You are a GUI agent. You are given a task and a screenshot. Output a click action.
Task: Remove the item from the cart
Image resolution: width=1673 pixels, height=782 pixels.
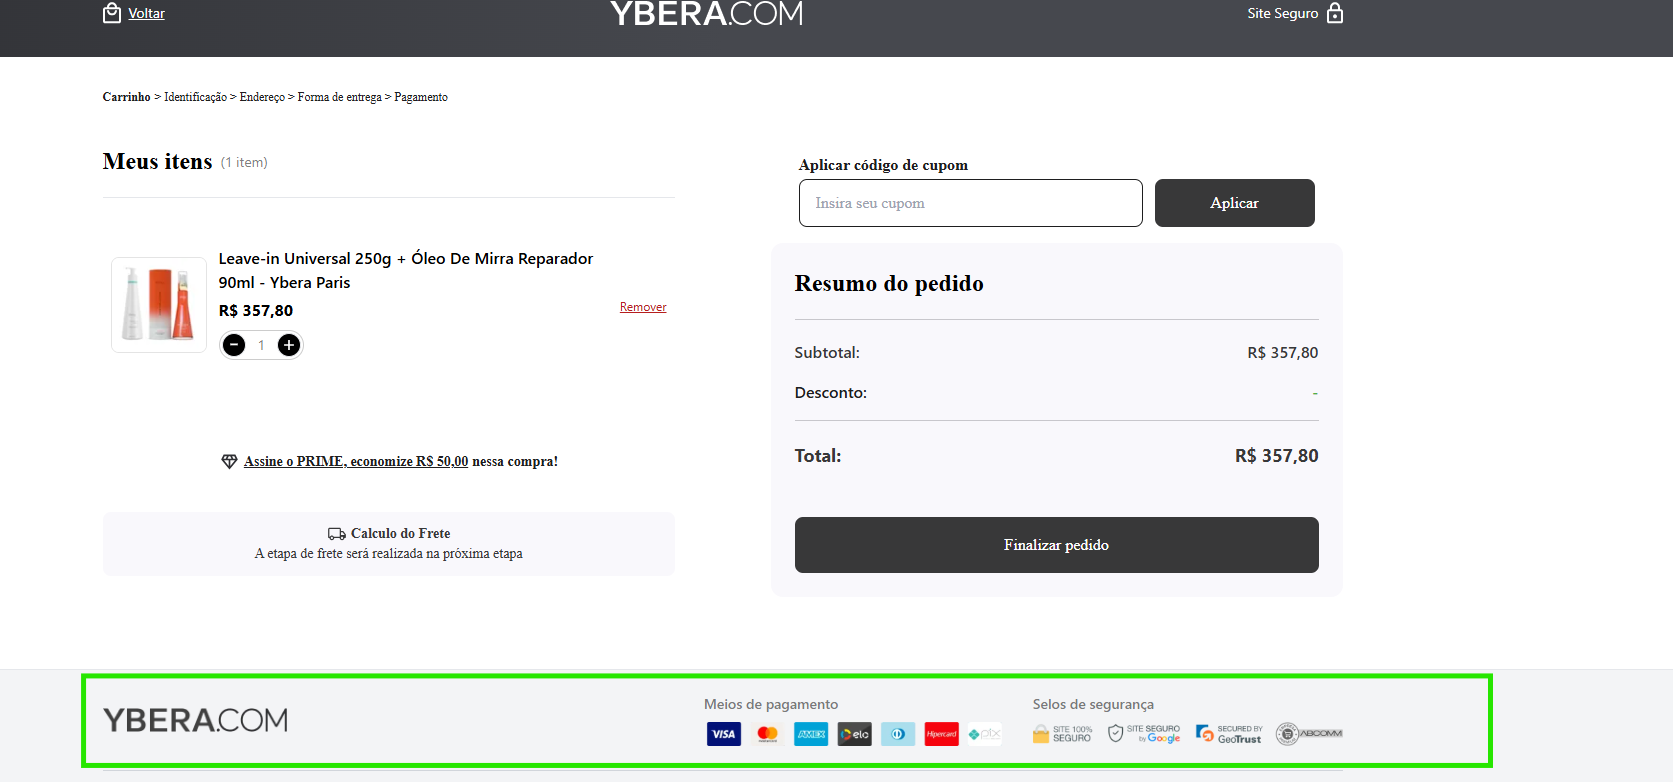tap(643, 307)
